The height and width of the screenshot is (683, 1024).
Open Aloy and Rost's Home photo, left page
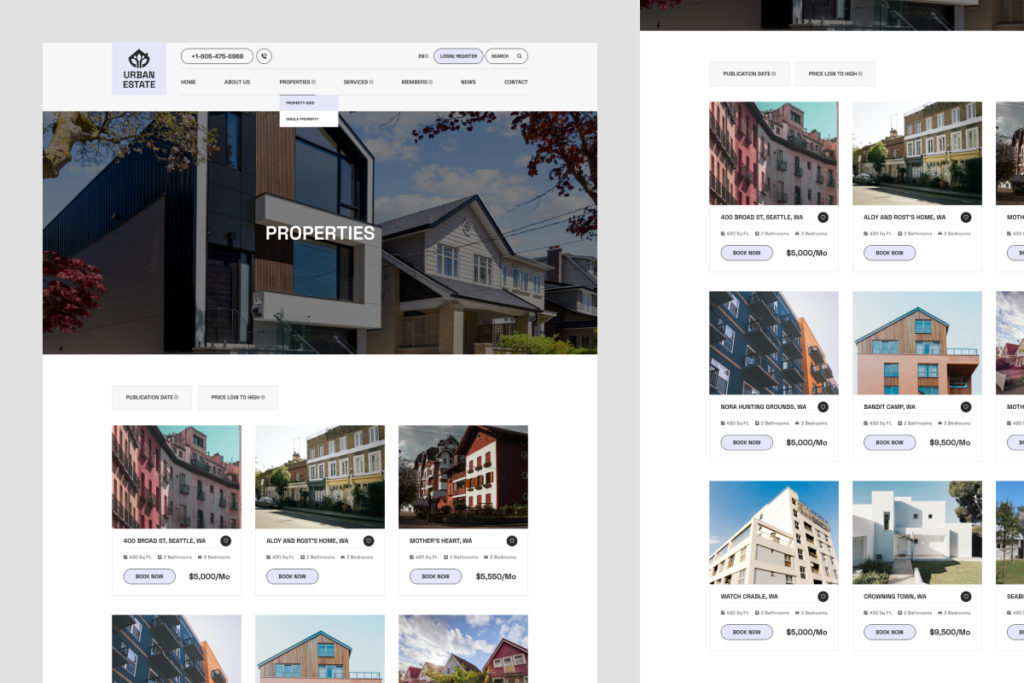[x=320, y=477]
